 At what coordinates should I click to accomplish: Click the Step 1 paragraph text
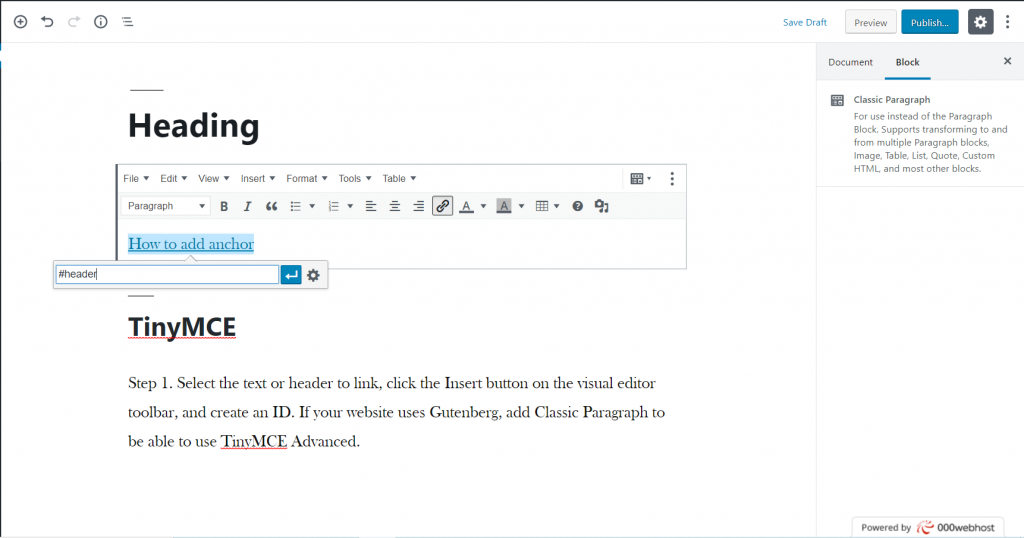coord(396,412)
